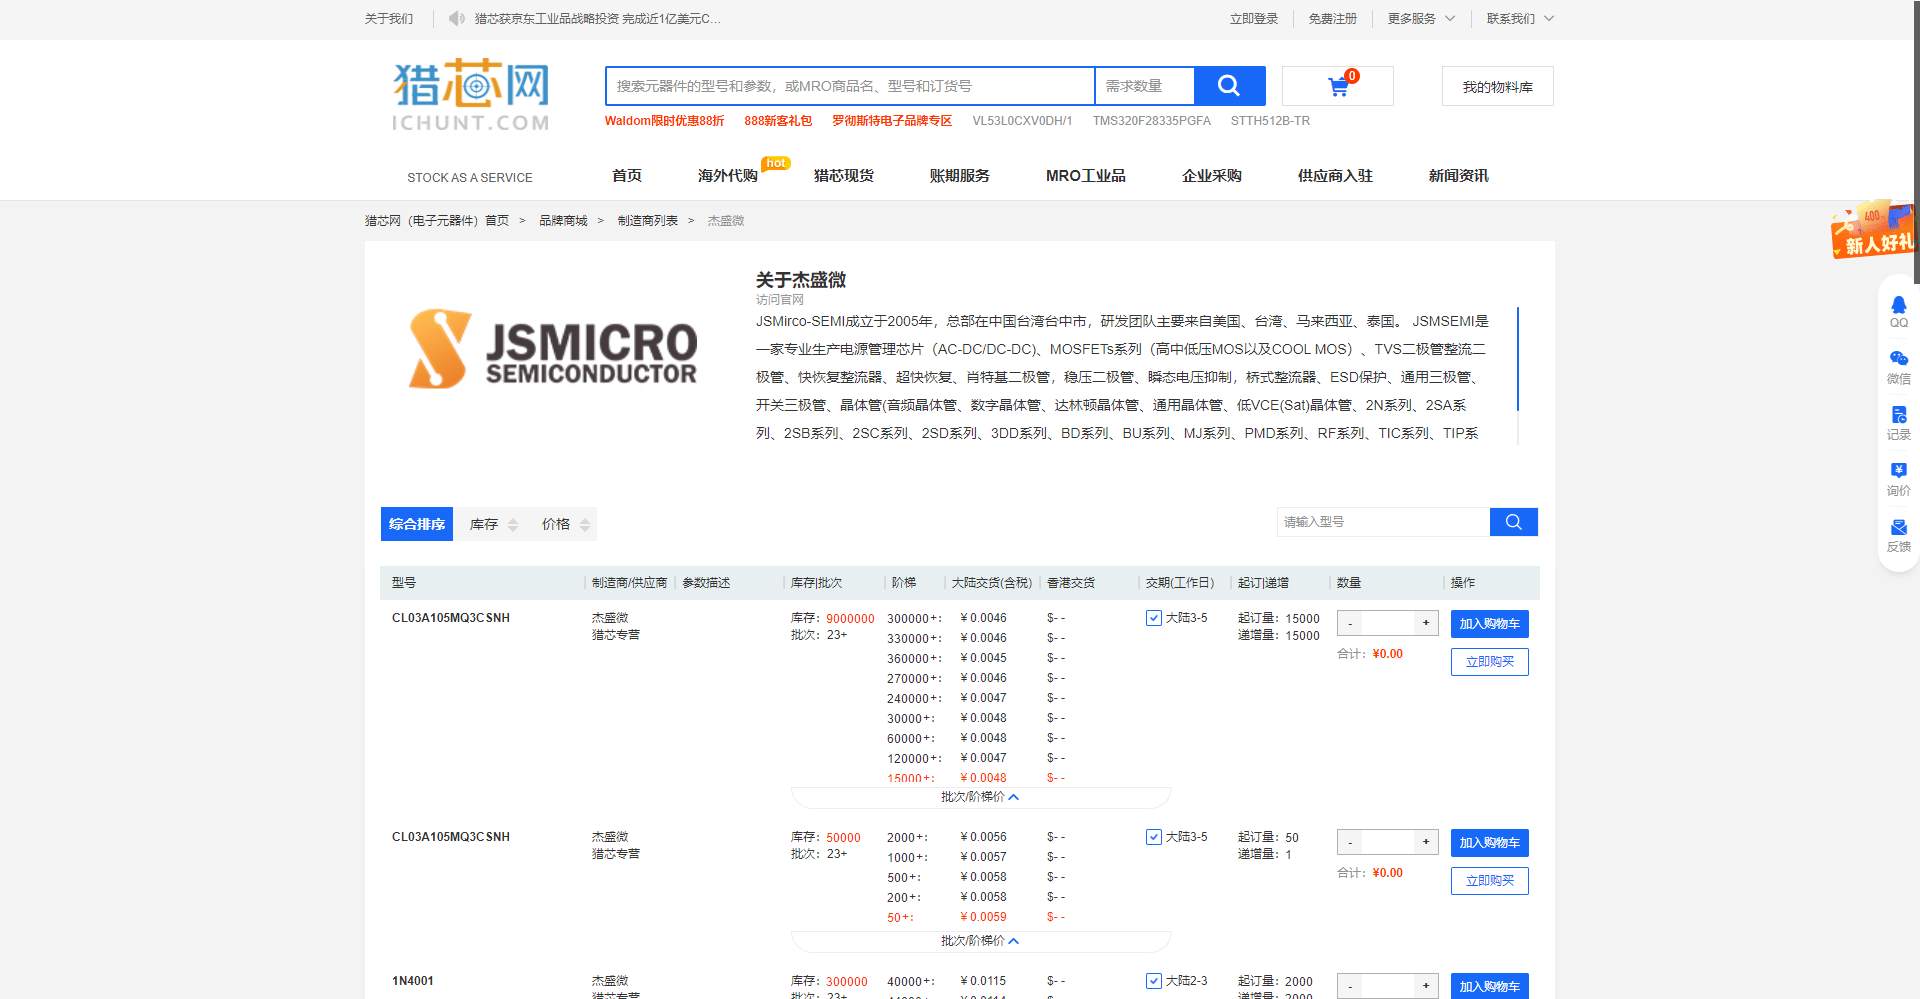Click 访问官网 link under brand title
The height and width of the screenshot is (999, 1920).
[x=779, y=299]
